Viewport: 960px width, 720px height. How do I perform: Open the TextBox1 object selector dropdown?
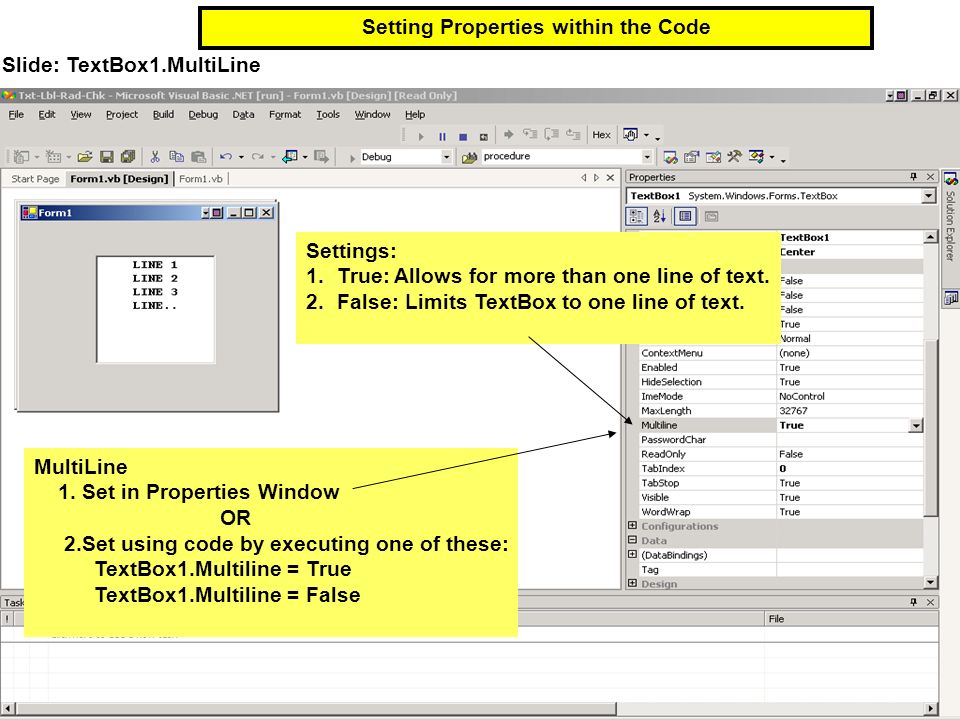point(929,196)
